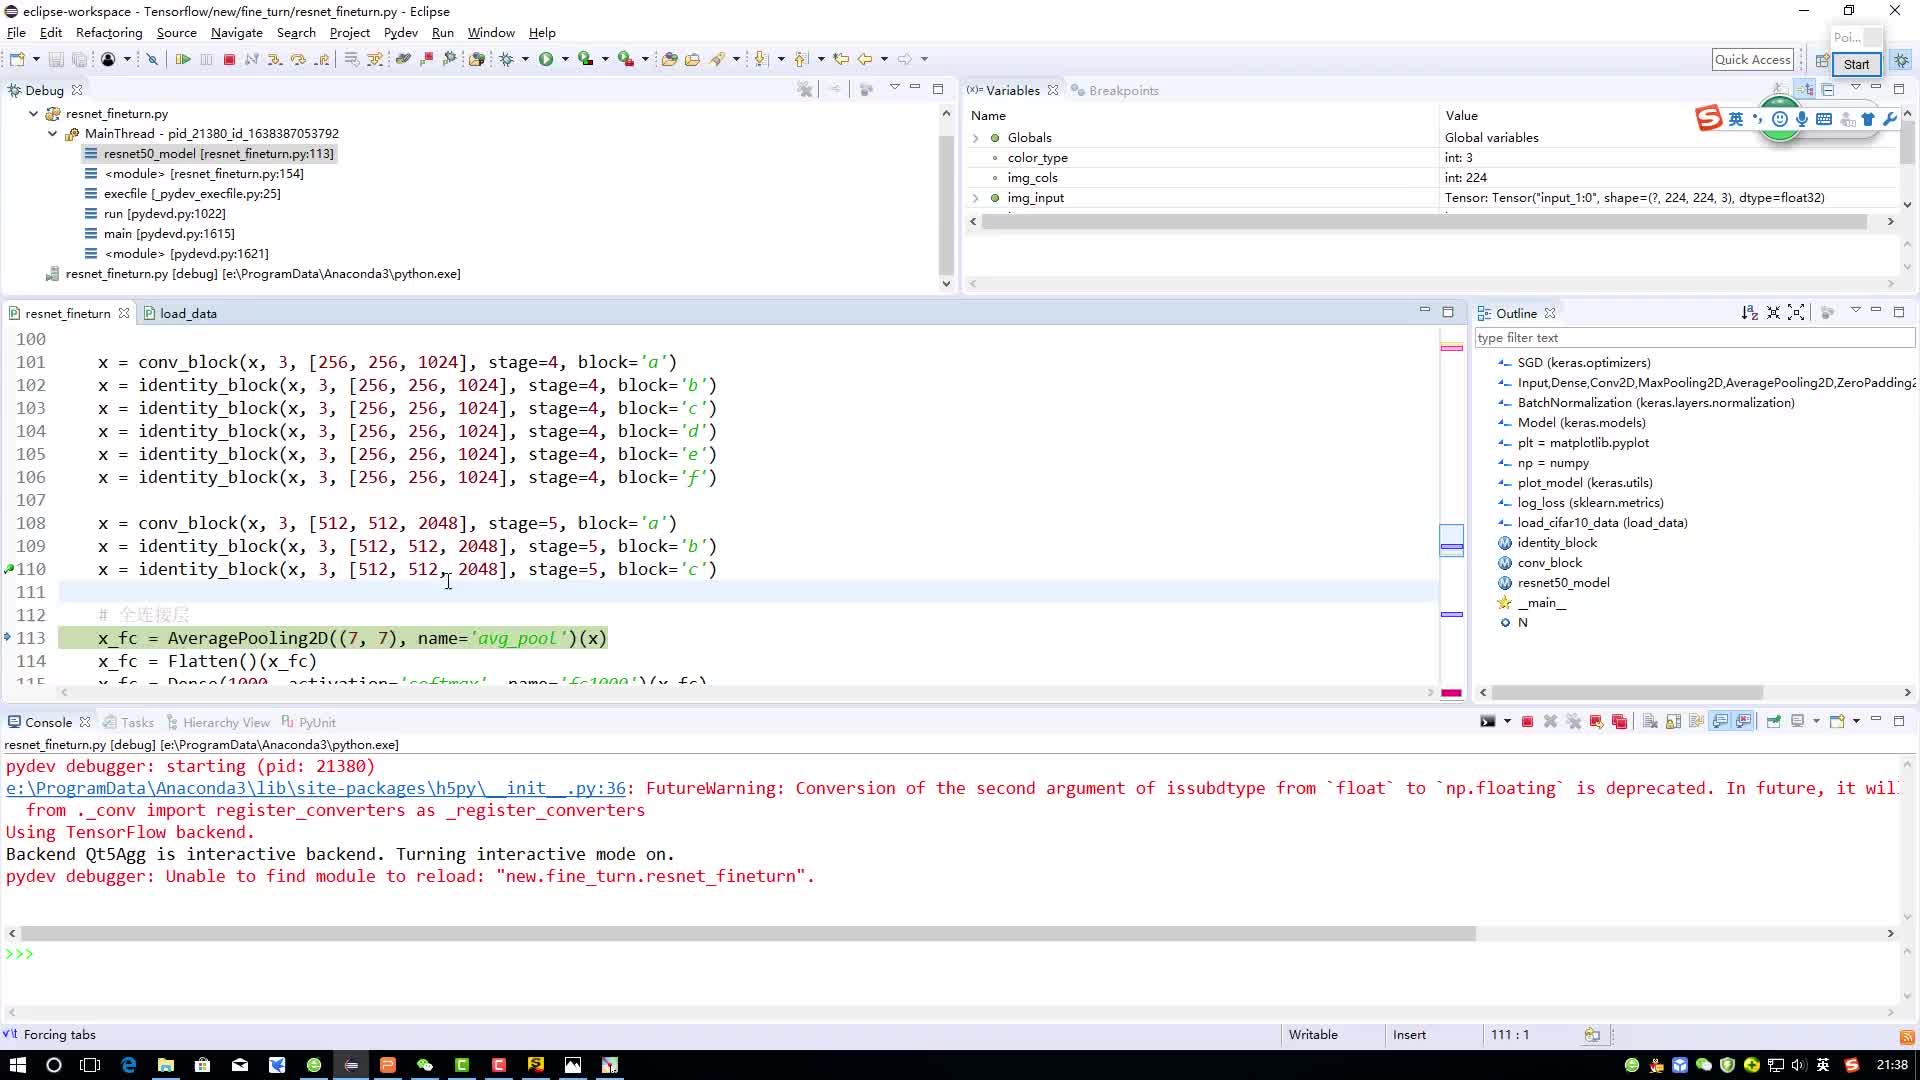Open the Debug view menu triangle
This screenshot has width=1920, height=1080.
click(895, 88)
